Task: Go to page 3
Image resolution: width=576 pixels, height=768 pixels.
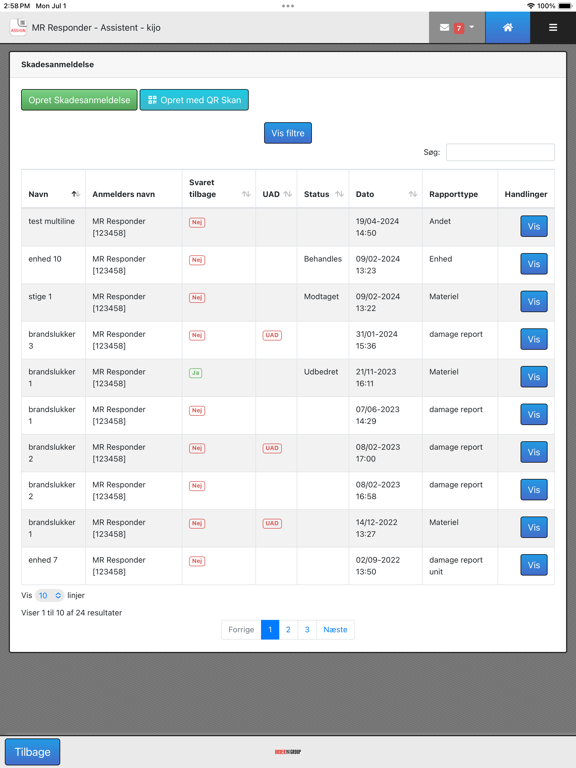Action: [307, 630]
